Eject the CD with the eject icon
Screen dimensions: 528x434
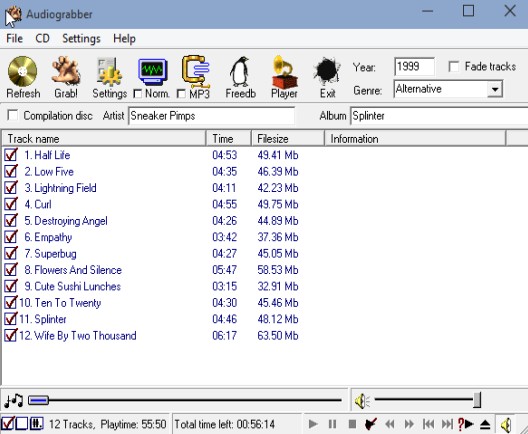coord(485,424)
